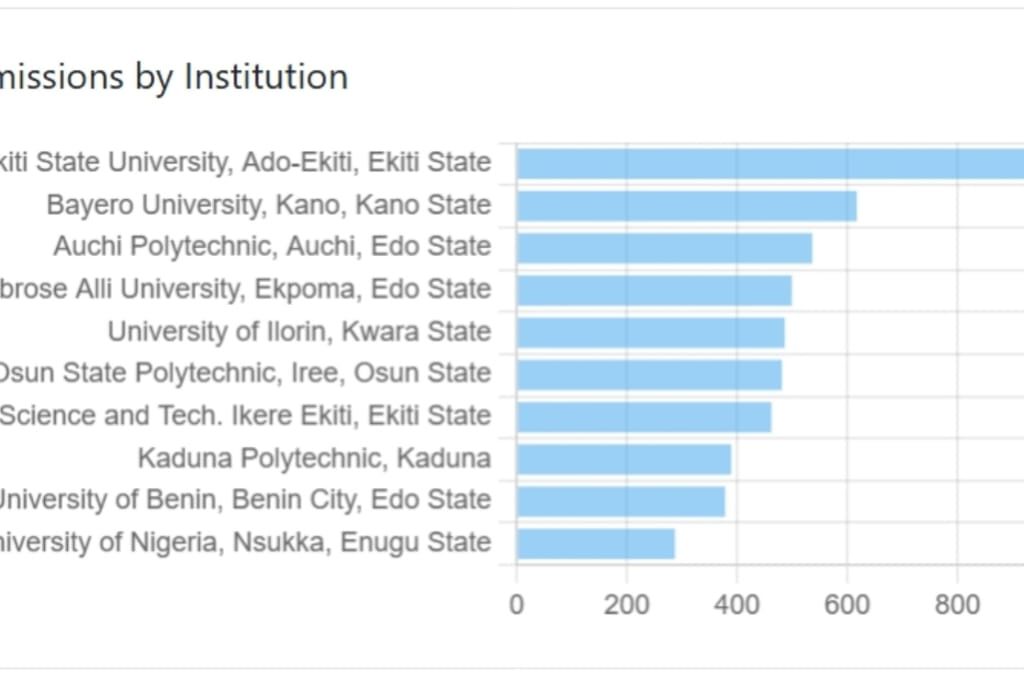
Task: Click the 'Bayero University, Kano, Kano State' label
Action: pyautogui.click(x=268, y=206)
